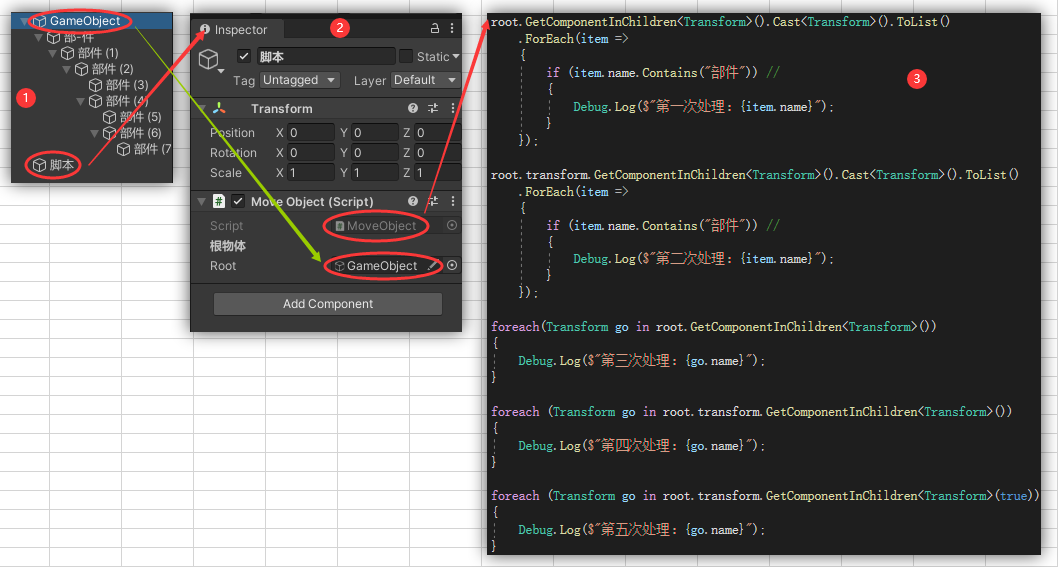Click the Move Object script hash icon
Screen dimensions: 1058x567
coord(219,201)
